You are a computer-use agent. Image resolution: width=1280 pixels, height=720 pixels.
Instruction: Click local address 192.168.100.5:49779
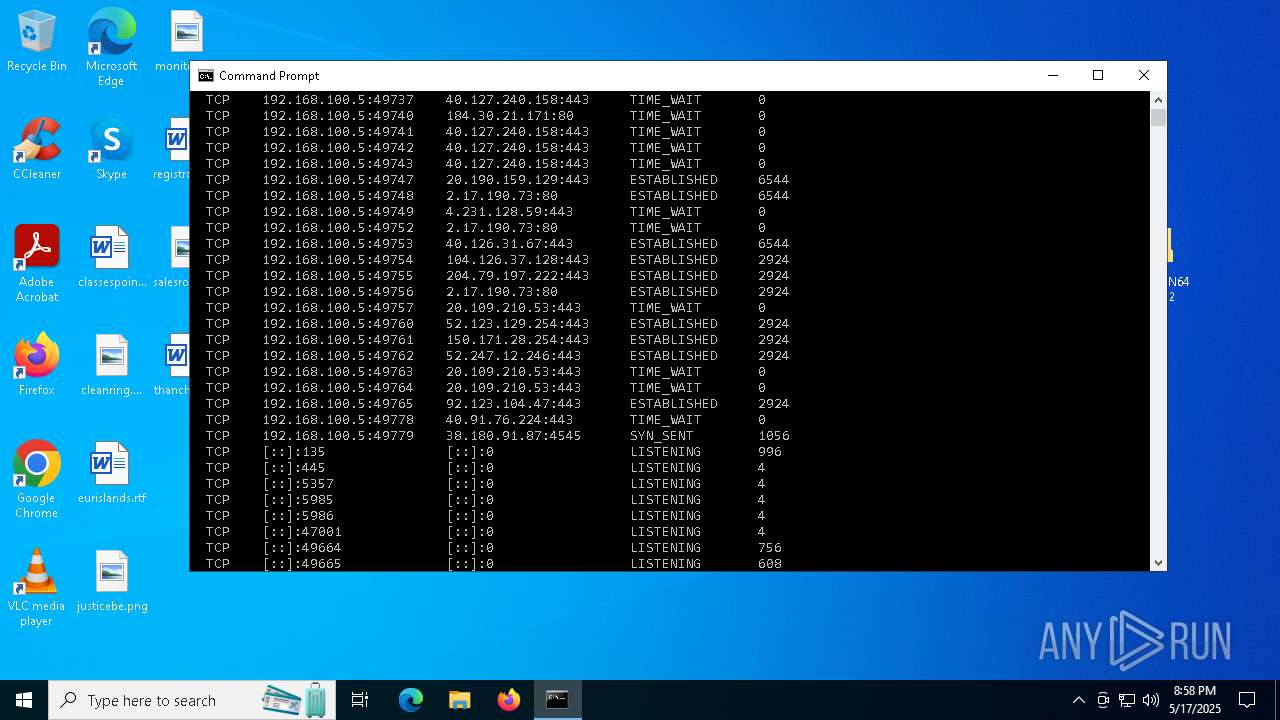[x=338, y=436]
